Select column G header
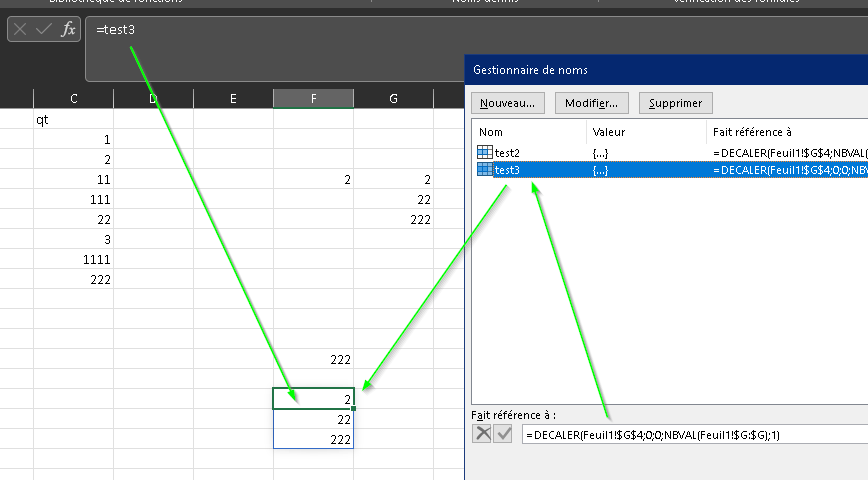The height and width of the screenshot is (480, 868). 393,99
